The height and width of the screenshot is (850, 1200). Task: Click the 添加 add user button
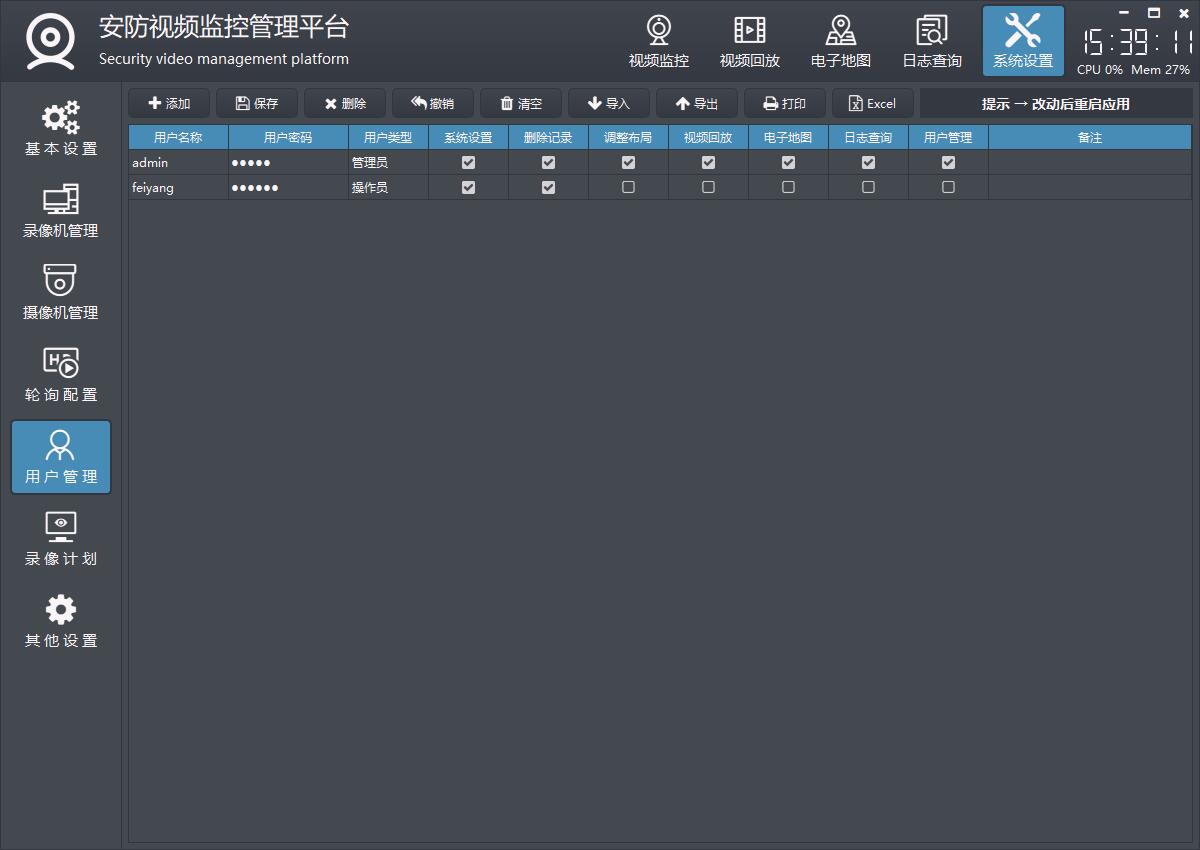click(x=169, y=104)
